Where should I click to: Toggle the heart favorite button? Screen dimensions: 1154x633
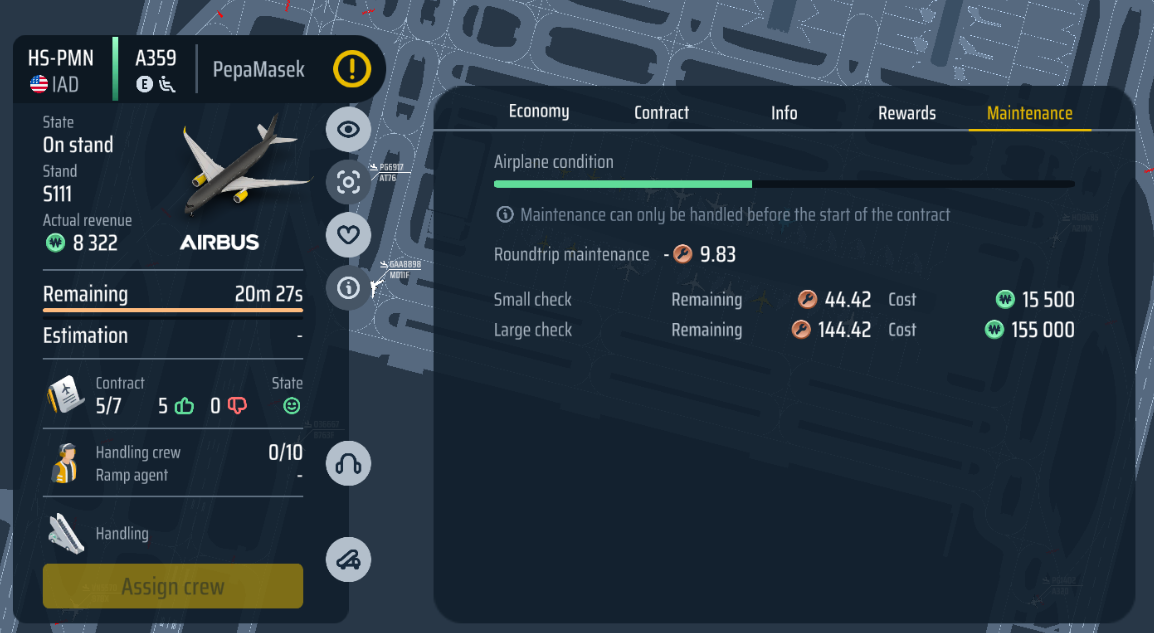click(x=348, y=235)
